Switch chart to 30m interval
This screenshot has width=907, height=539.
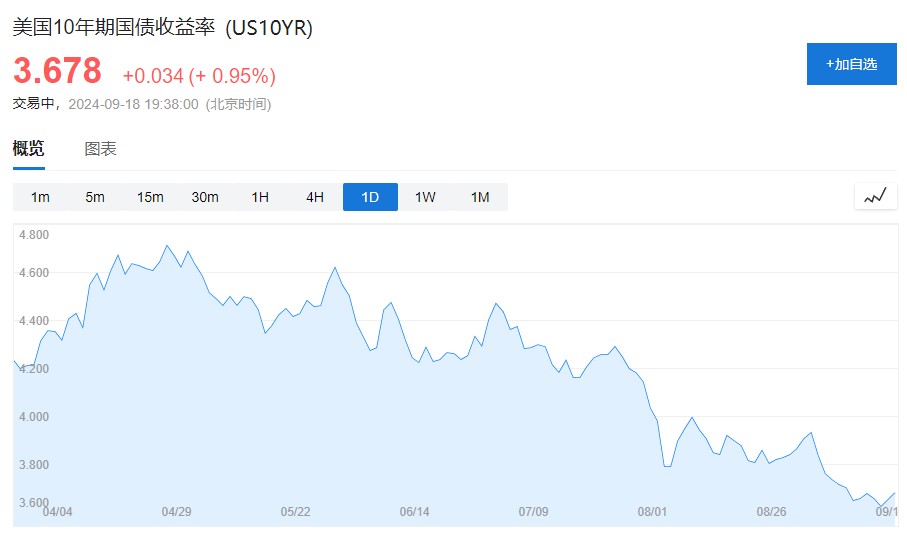point(205,197)
